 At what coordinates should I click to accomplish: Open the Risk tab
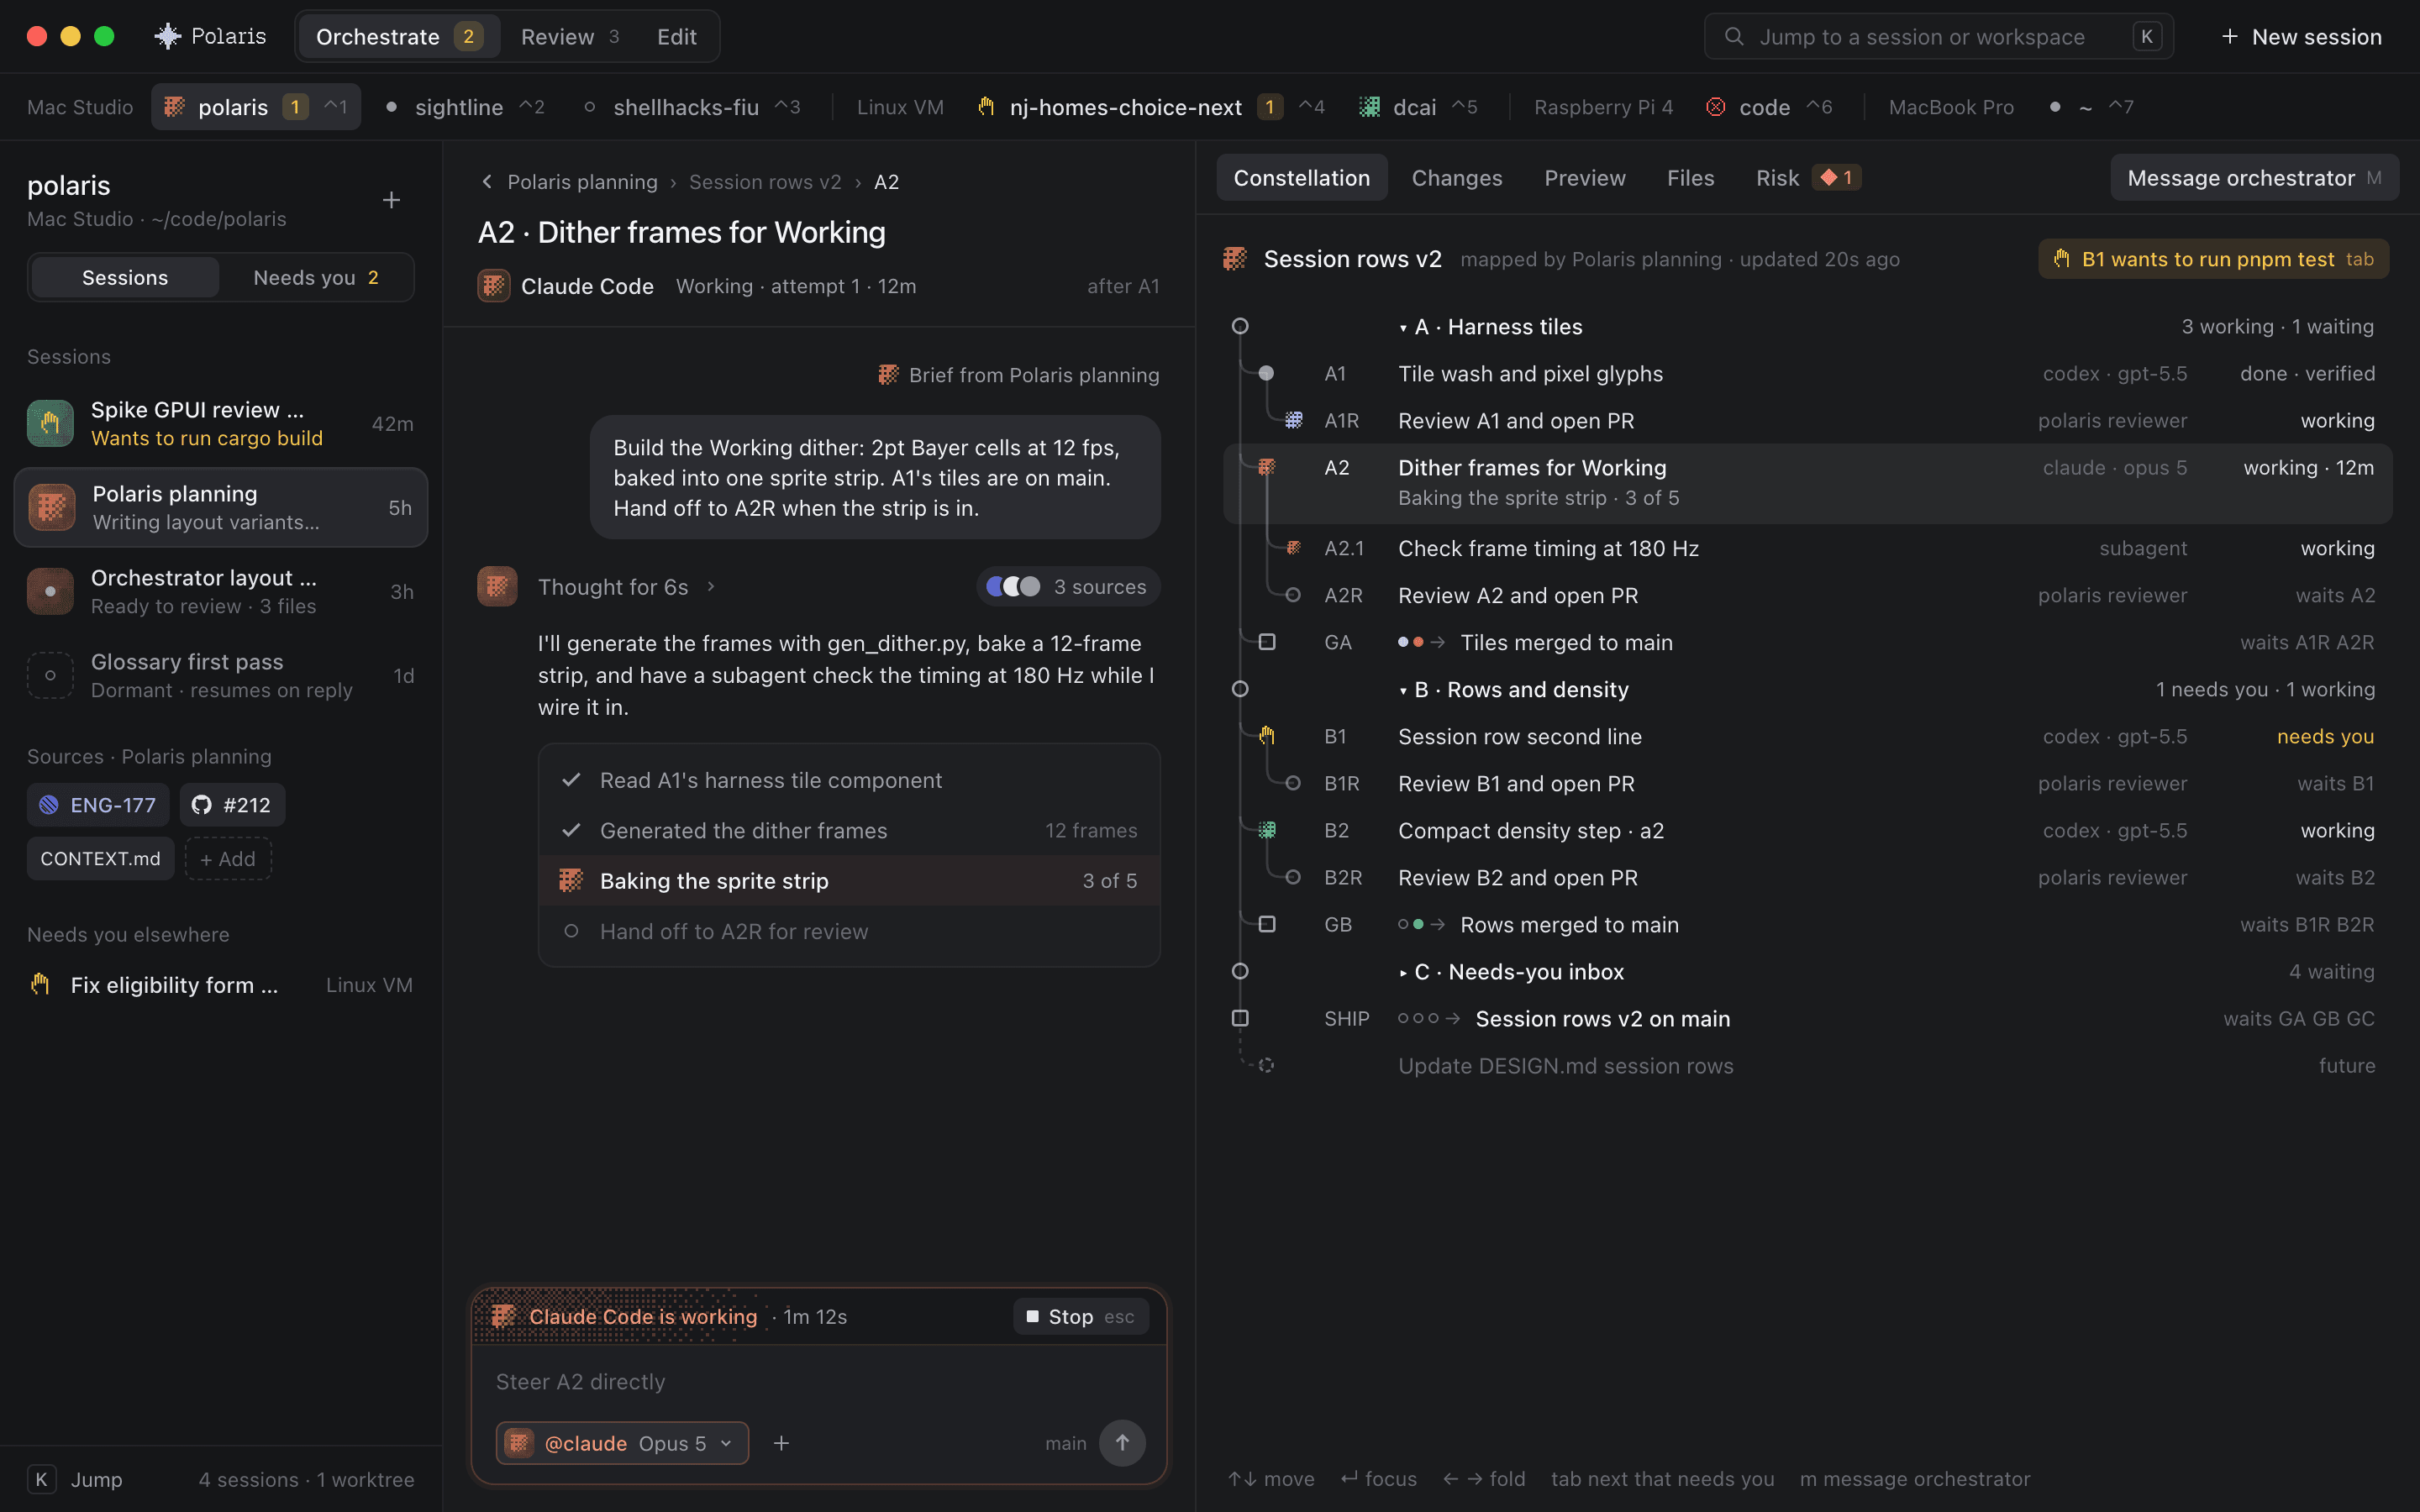tap(1807, 178)
